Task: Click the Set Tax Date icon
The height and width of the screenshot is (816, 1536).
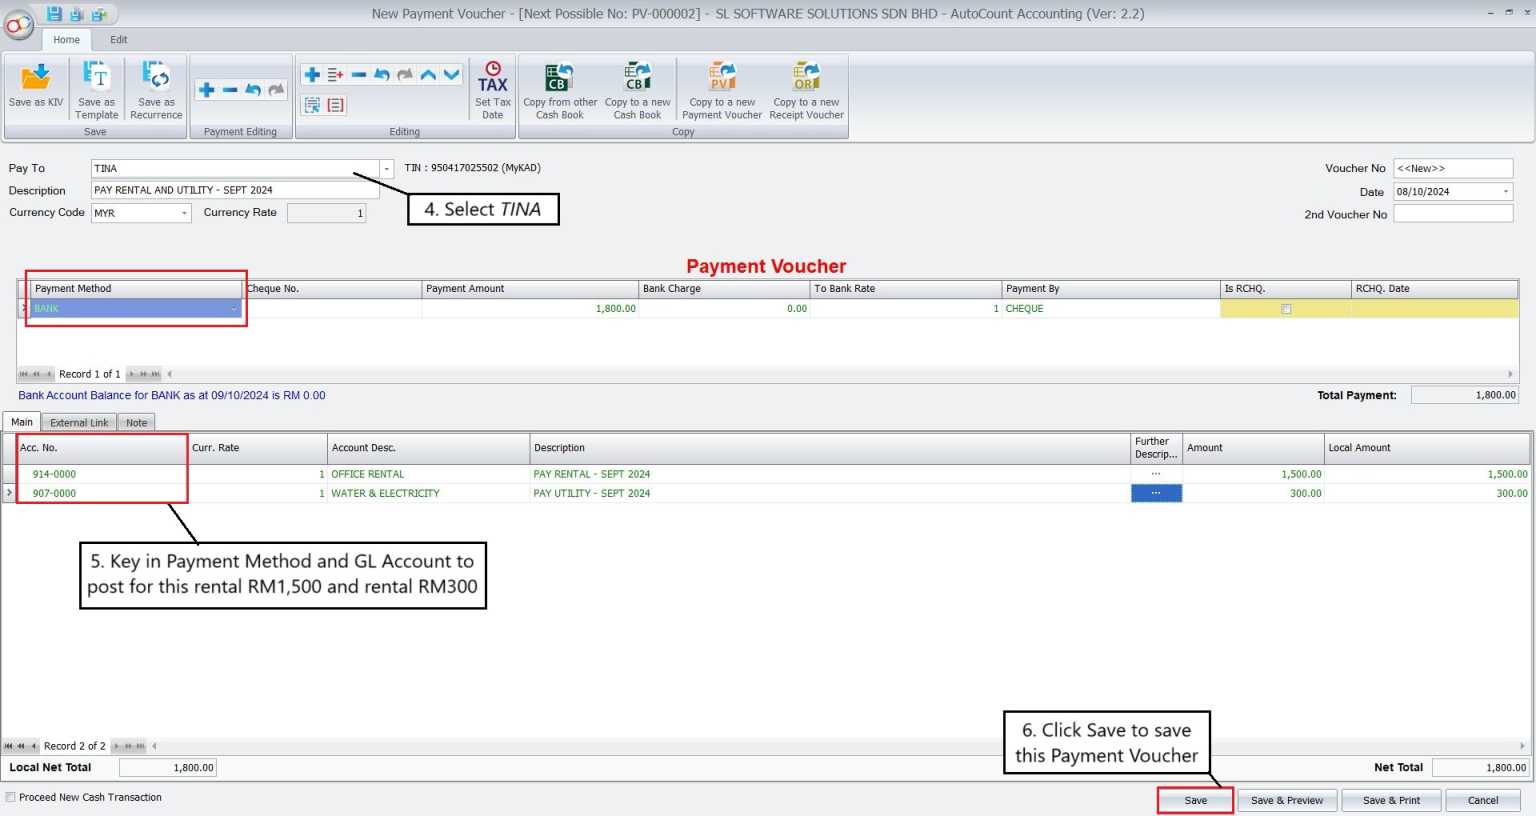Action: [493, 91]
